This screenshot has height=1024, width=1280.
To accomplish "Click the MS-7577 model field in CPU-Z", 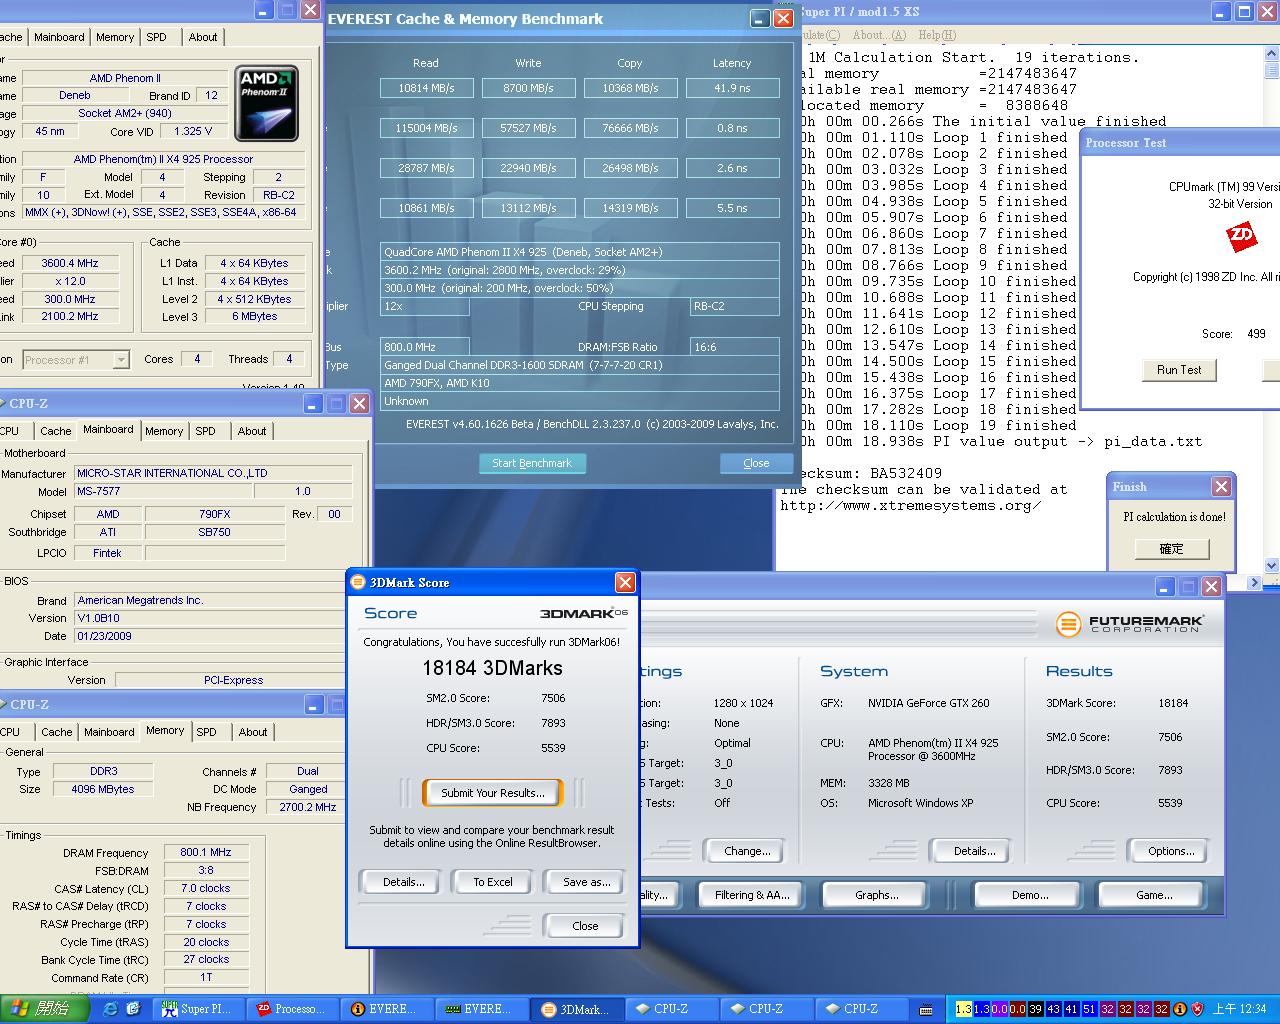I will [164, 492].
